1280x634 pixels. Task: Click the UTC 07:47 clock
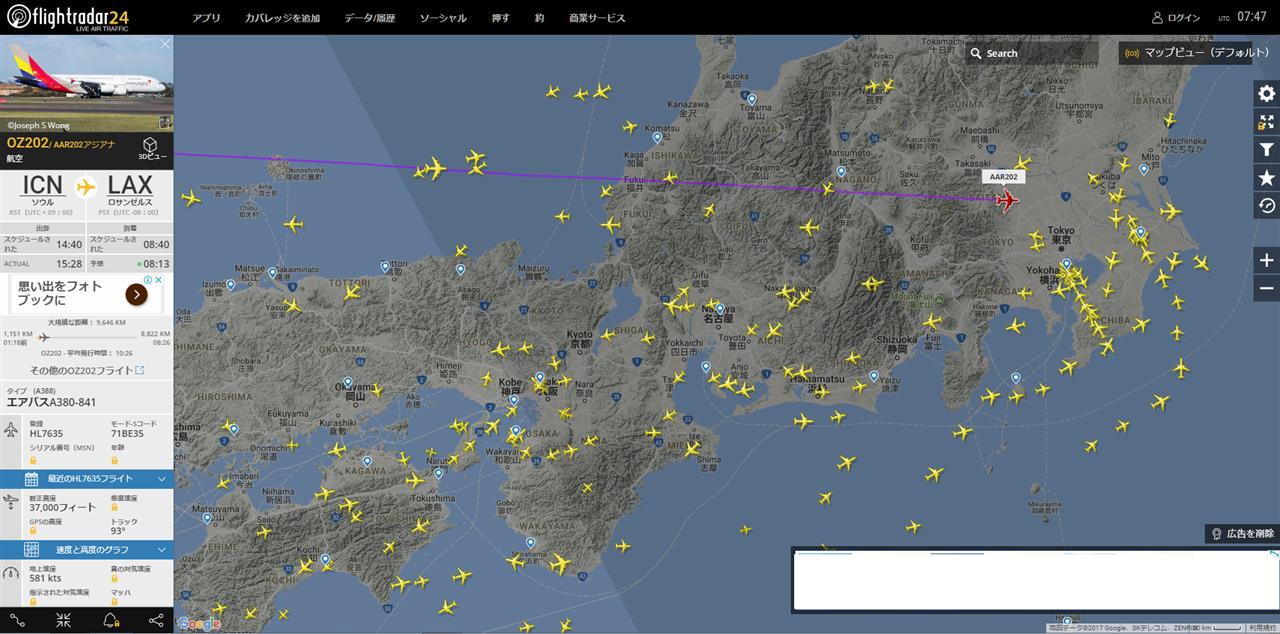click(x=1252, y=17)
